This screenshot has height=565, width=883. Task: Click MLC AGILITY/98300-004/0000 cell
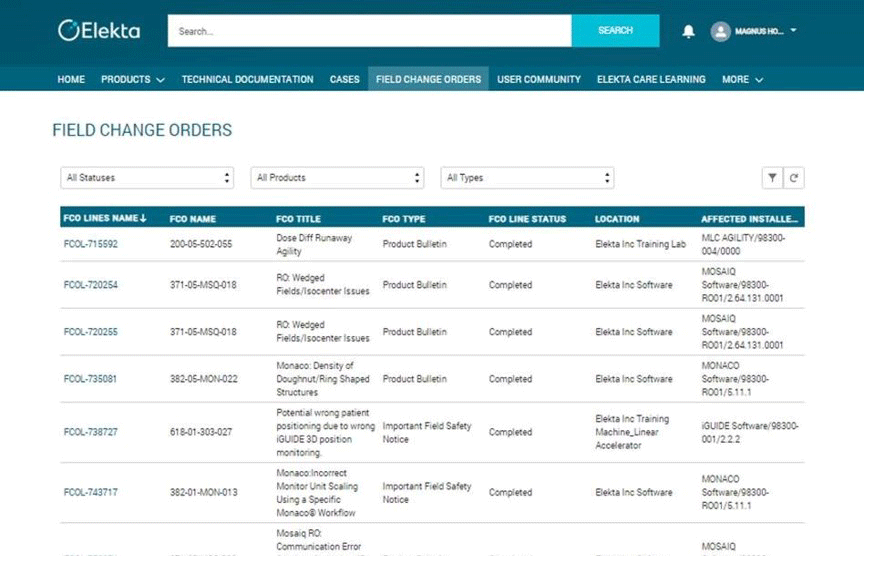click(743, 244)
